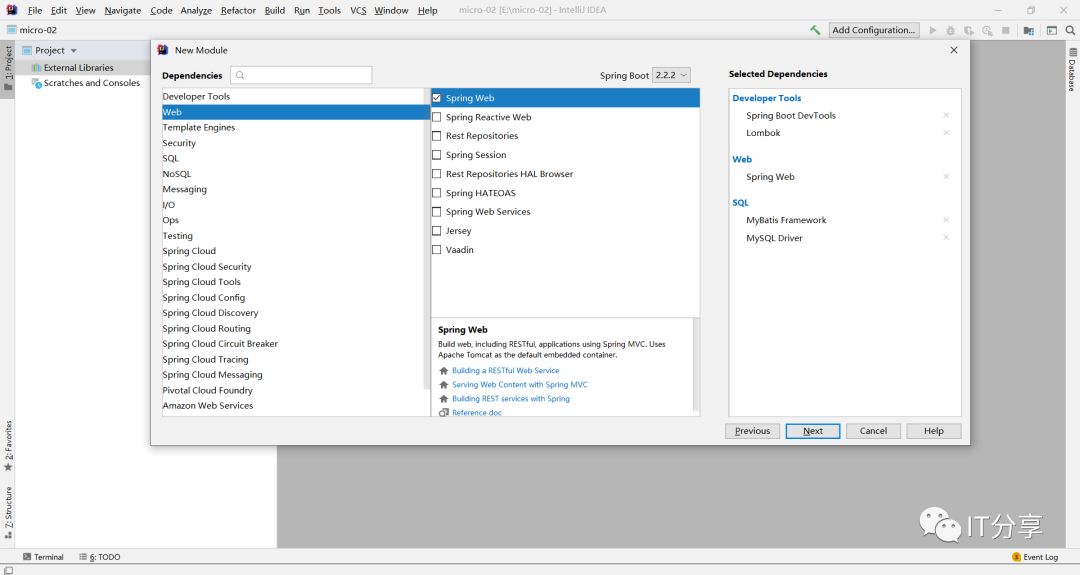Open the Tools menu
The height and width of the screenshot is (575, 1080).
coord(329,10)
